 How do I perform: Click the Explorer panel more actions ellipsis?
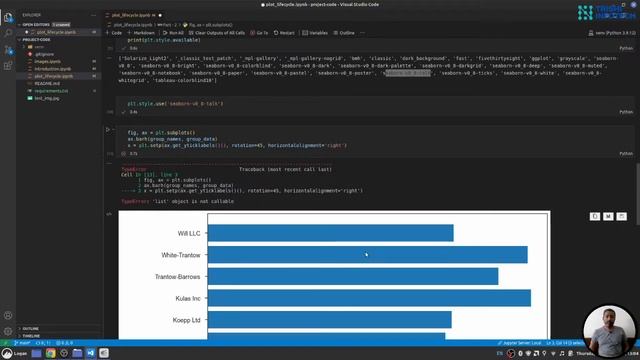[x=93, y=15]
